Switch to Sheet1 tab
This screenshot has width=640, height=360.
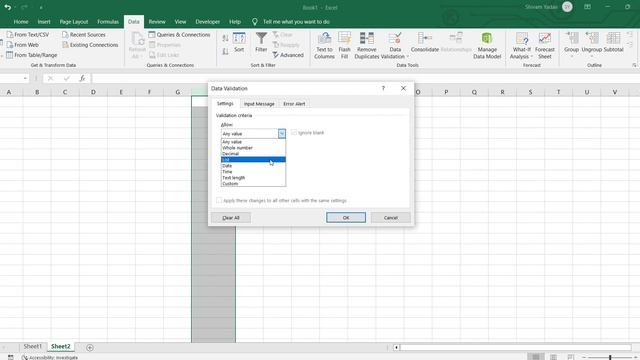coord(33,347)
